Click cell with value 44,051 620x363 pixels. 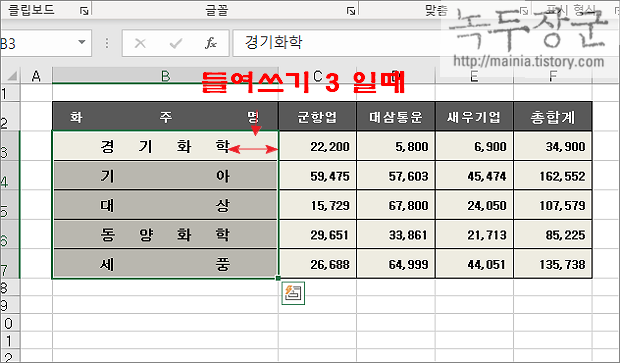[x=474, y=264]
